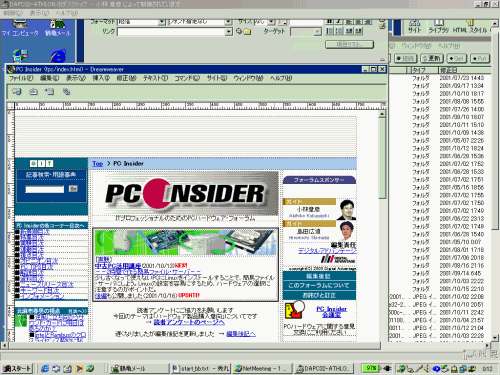The width and height of the screenshot is (500, 375).
Task: Toggle the unordered list button in properties
Action: [329, 31]
